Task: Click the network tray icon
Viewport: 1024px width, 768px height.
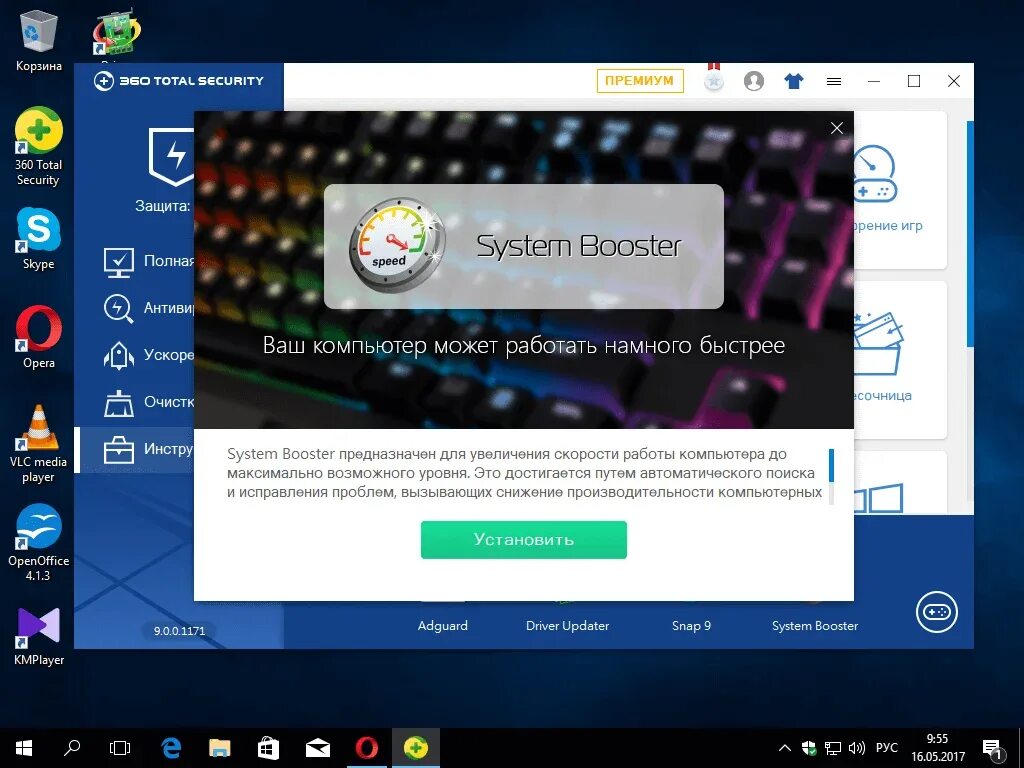Action: (x=833, y=748)
